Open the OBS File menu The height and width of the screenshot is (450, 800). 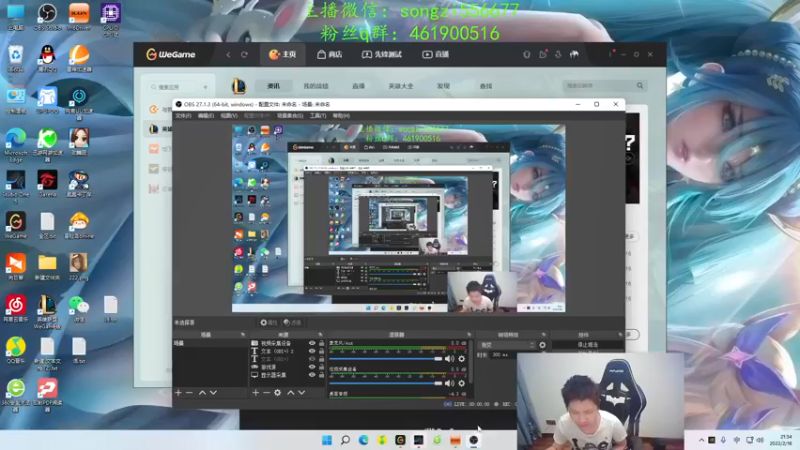[x=183, y=116]
